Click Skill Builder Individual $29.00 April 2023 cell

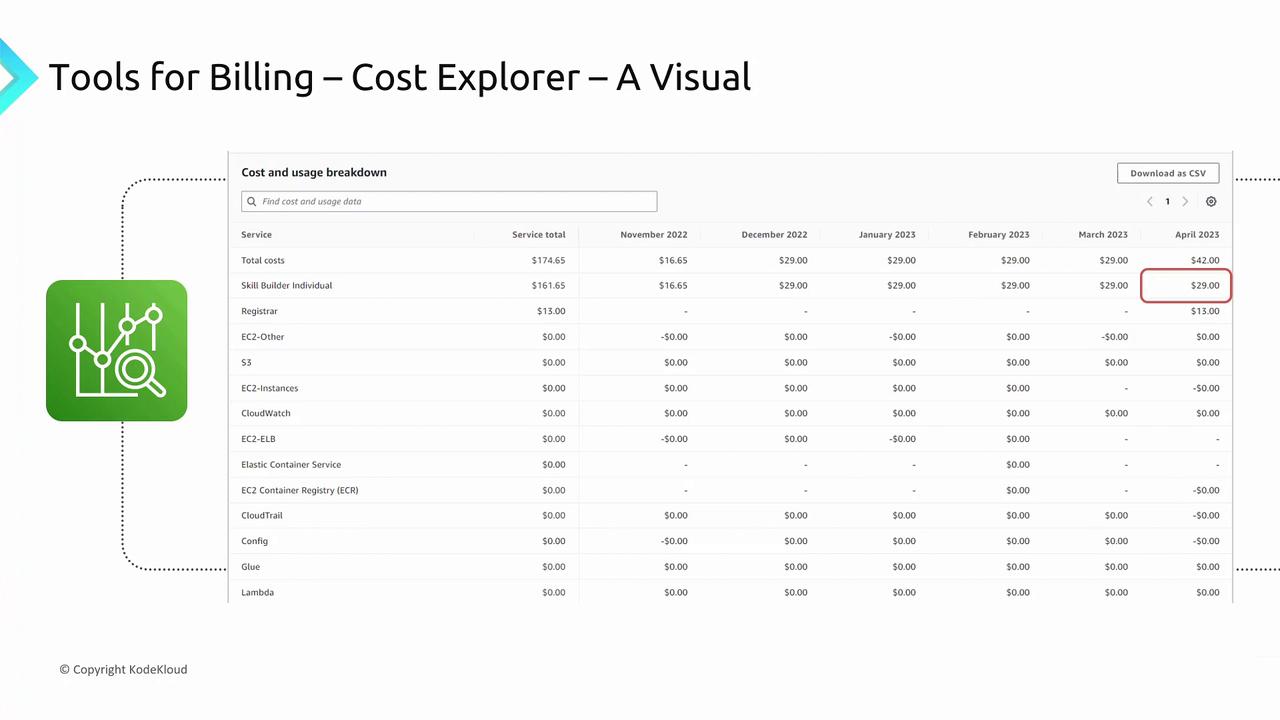[x=1205, y=285]
